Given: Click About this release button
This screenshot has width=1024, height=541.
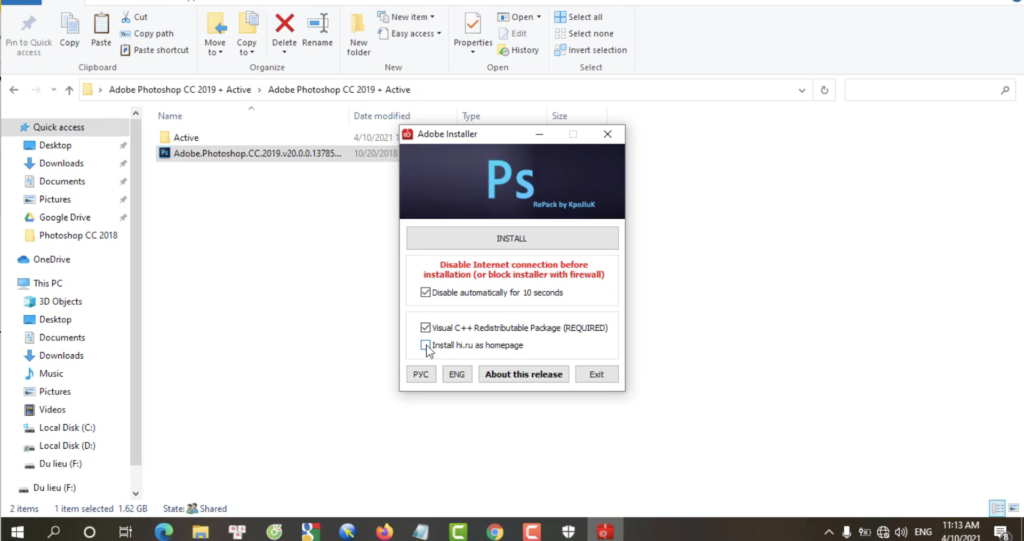Looking at the screenshot, I should click(x=523, y=374).
